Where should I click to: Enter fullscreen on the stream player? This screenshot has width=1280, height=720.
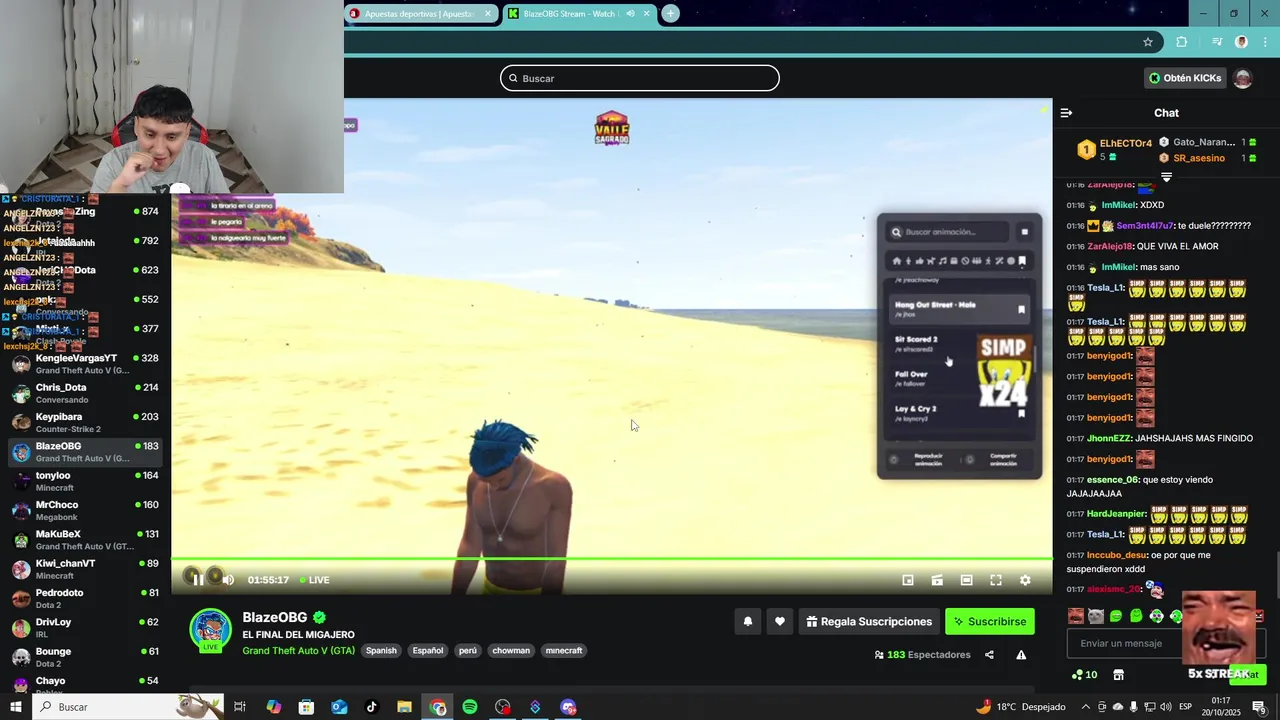click(996, 580)
